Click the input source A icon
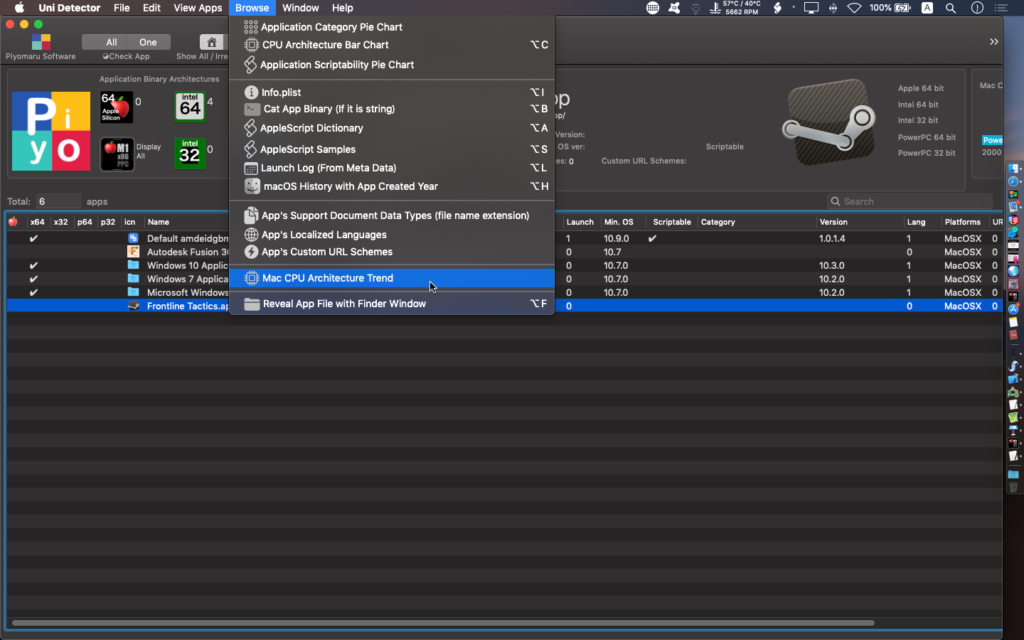Image resolution: width=1024 pixels, height=640 pixels. 927,8
